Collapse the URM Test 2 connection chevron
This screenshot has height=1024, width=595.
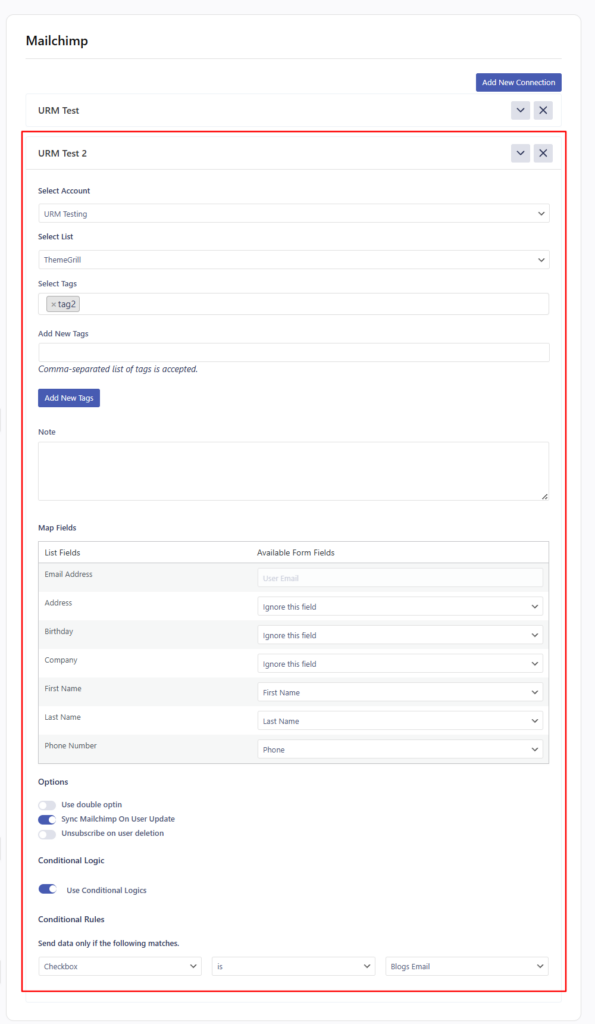tap(520, 153)
